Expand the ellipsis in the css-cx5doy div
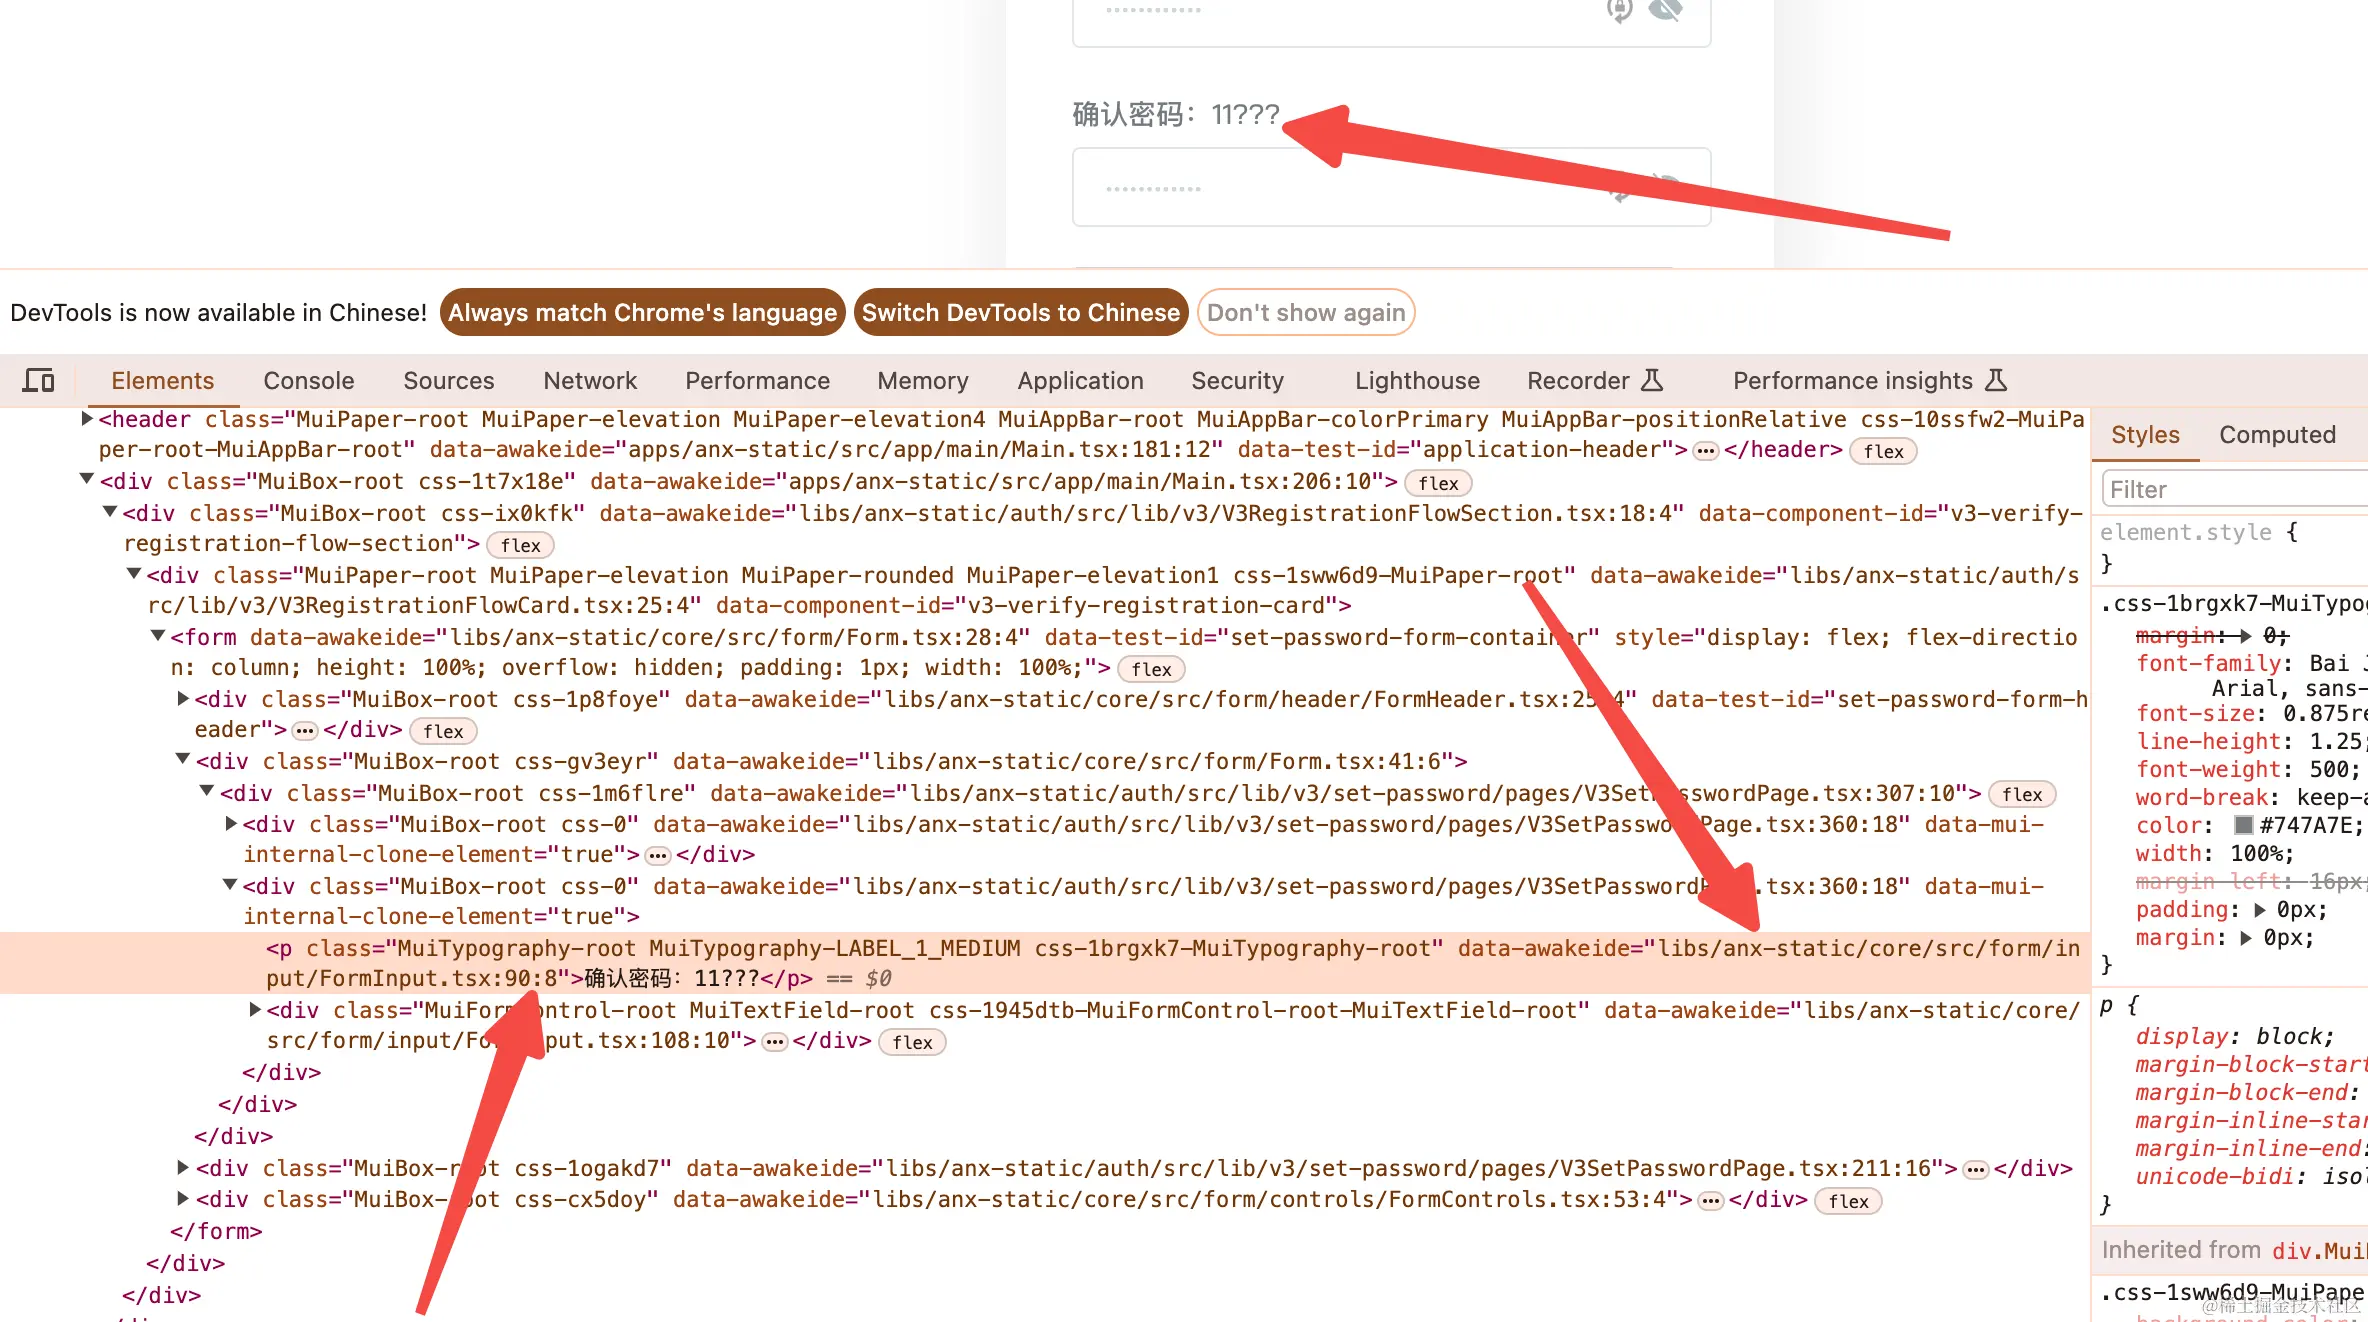The width and height of the screenshot is (2368, 1322). coord(1711,1201)
